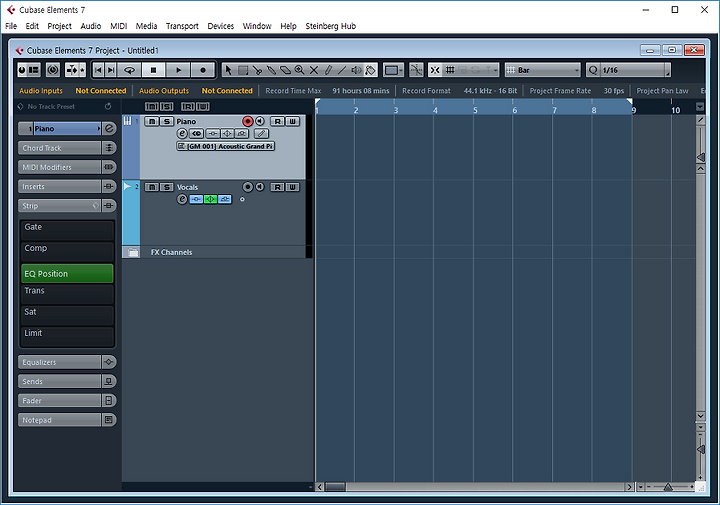Select the Play speaker tool
Image resolution: width=720 pixels, height=505 pixels.
point(356,70)
